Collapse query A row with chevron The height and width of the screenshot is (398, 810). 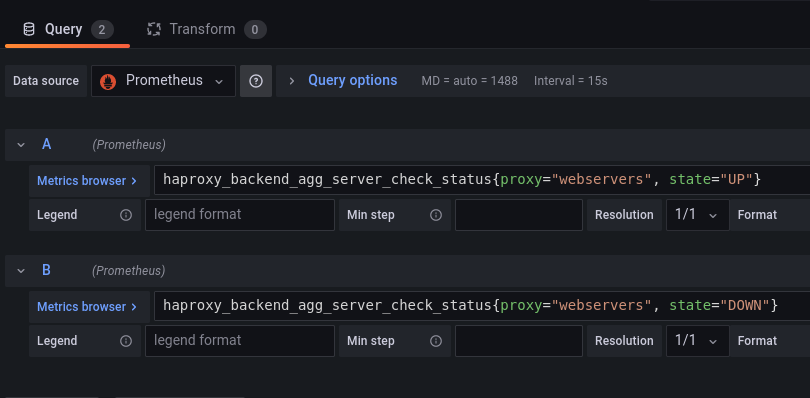[21, 145]
